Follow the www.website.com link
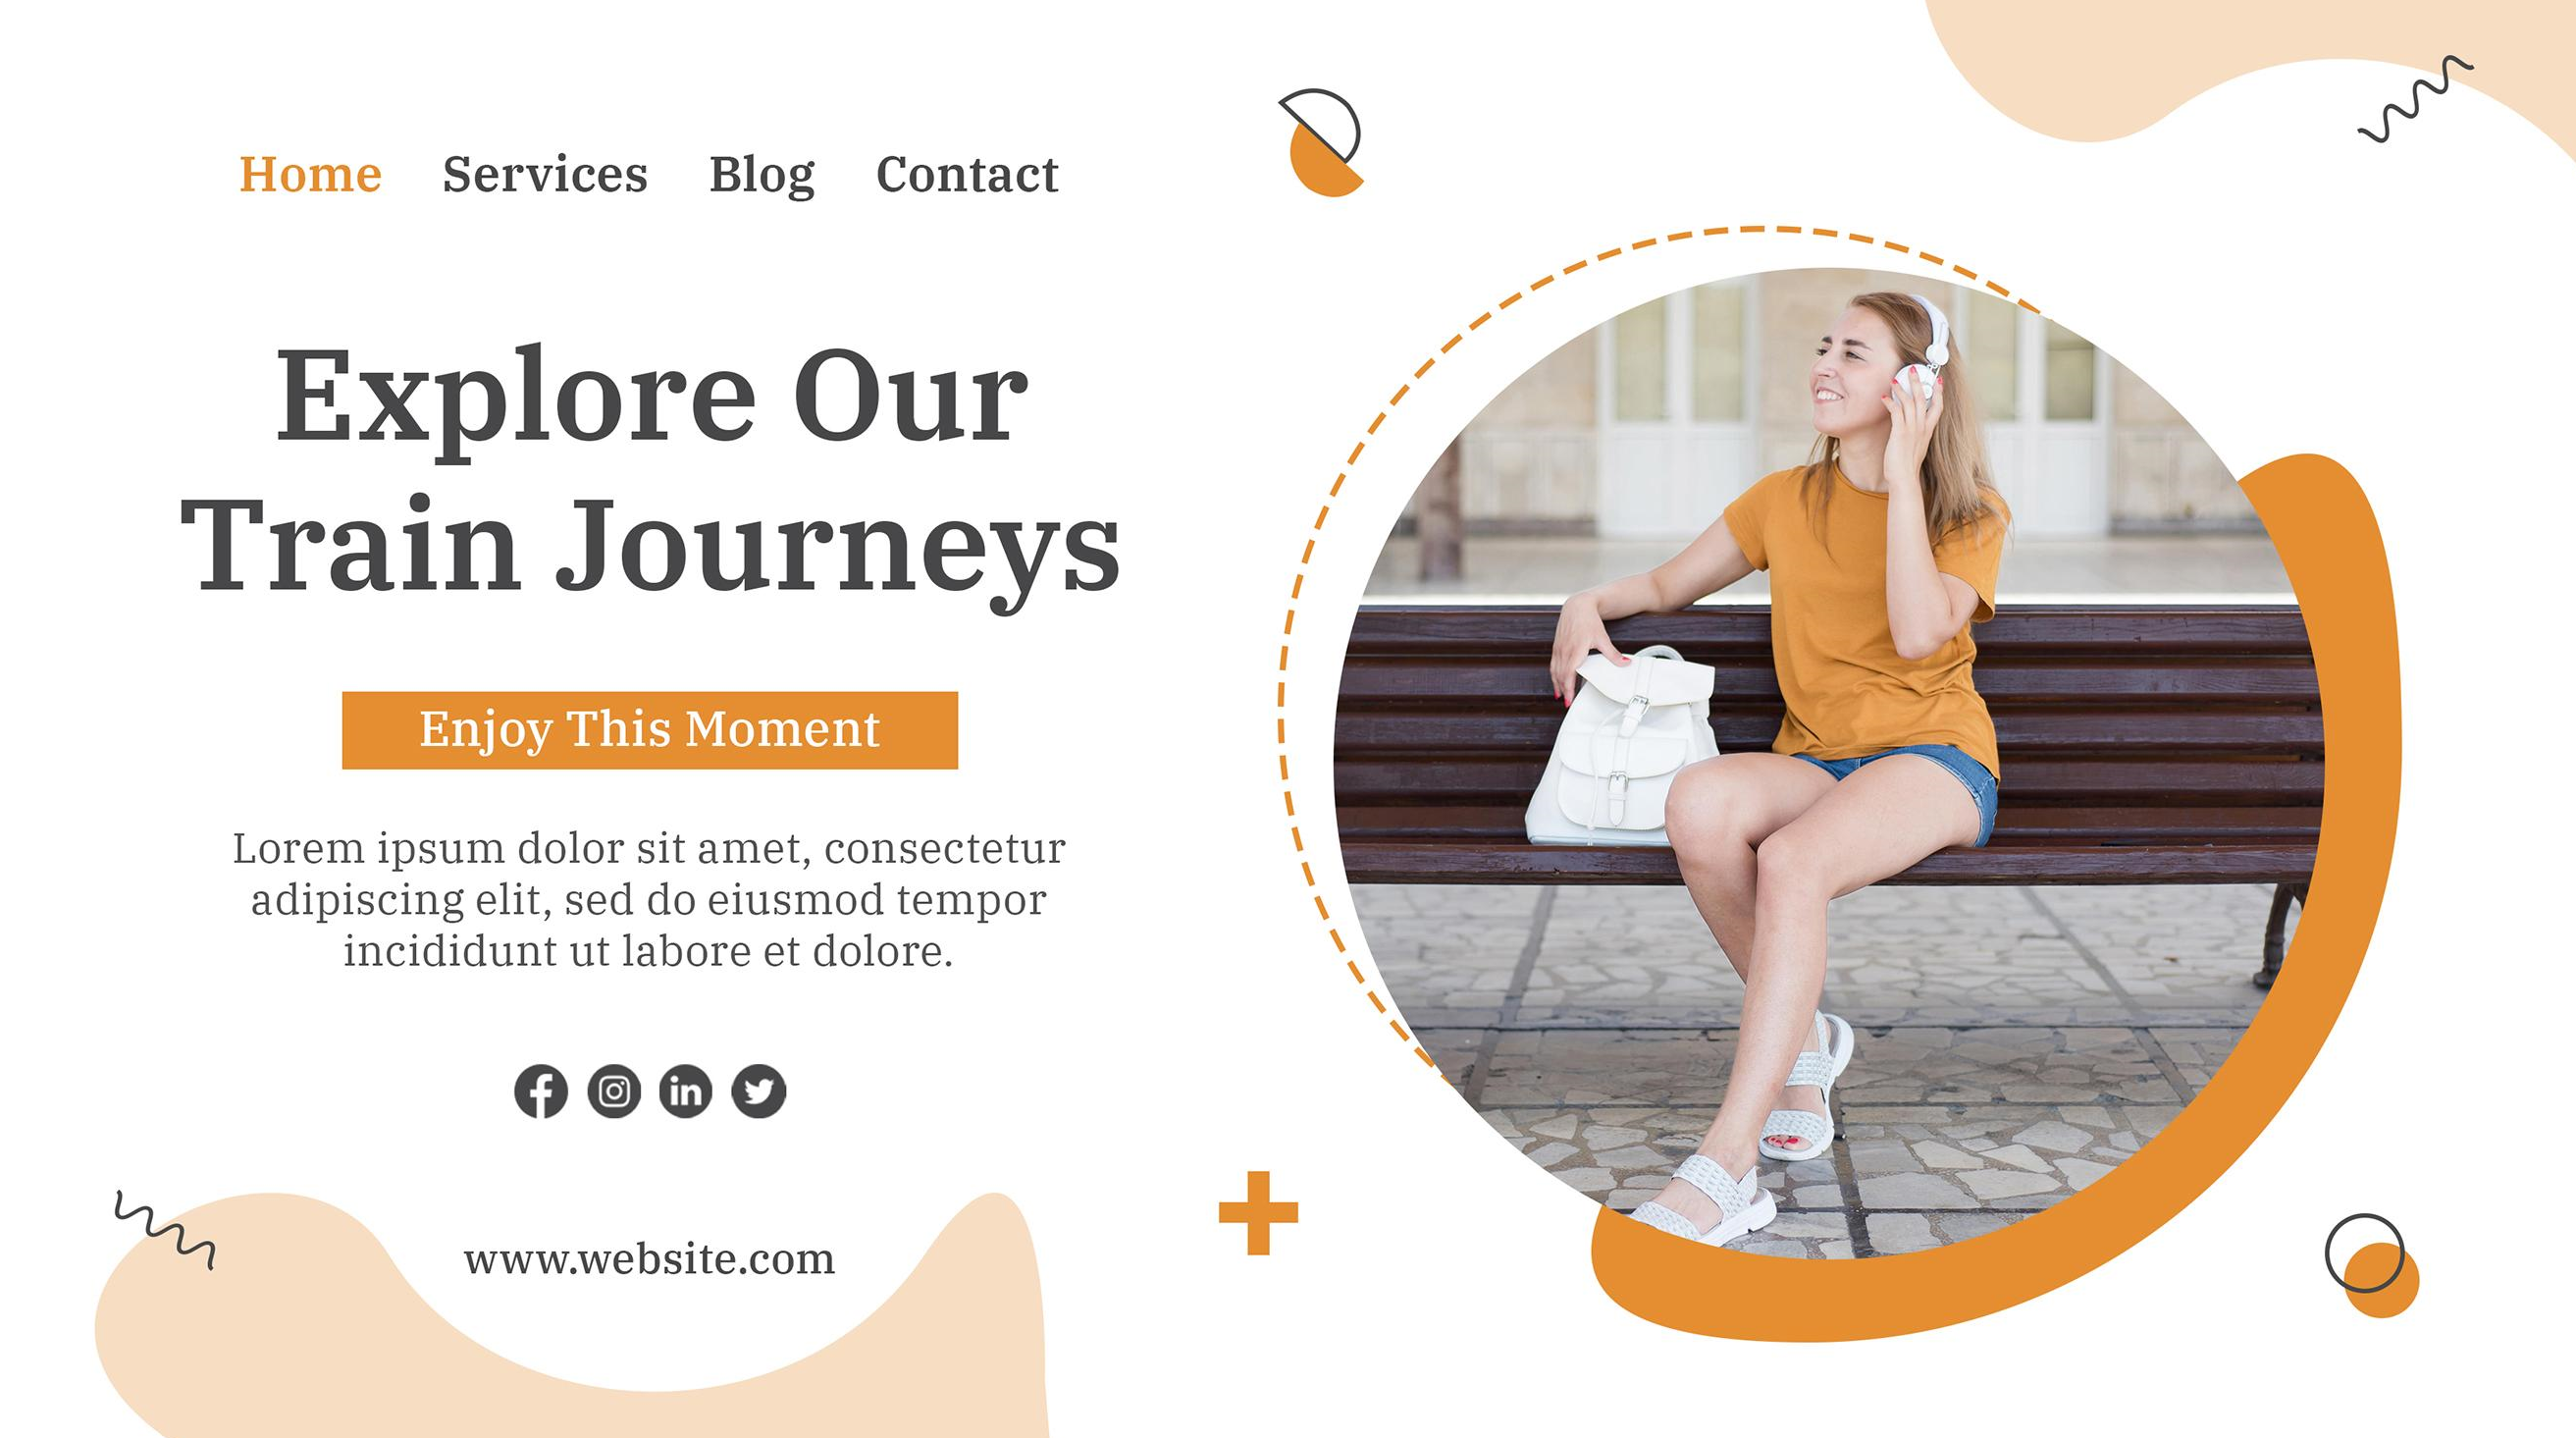This screenshot has height=1438, width=2576. click(649, 1259)
